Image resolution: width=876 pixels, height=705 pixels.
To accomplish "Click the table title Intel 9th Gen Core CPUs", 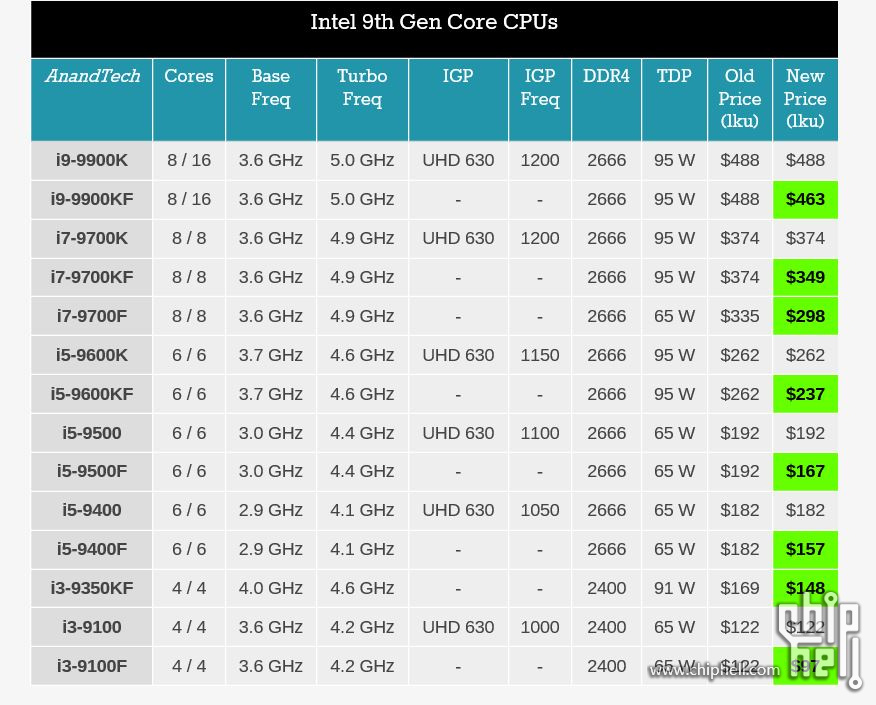I will pyautogui.click(x=434, y=22).
